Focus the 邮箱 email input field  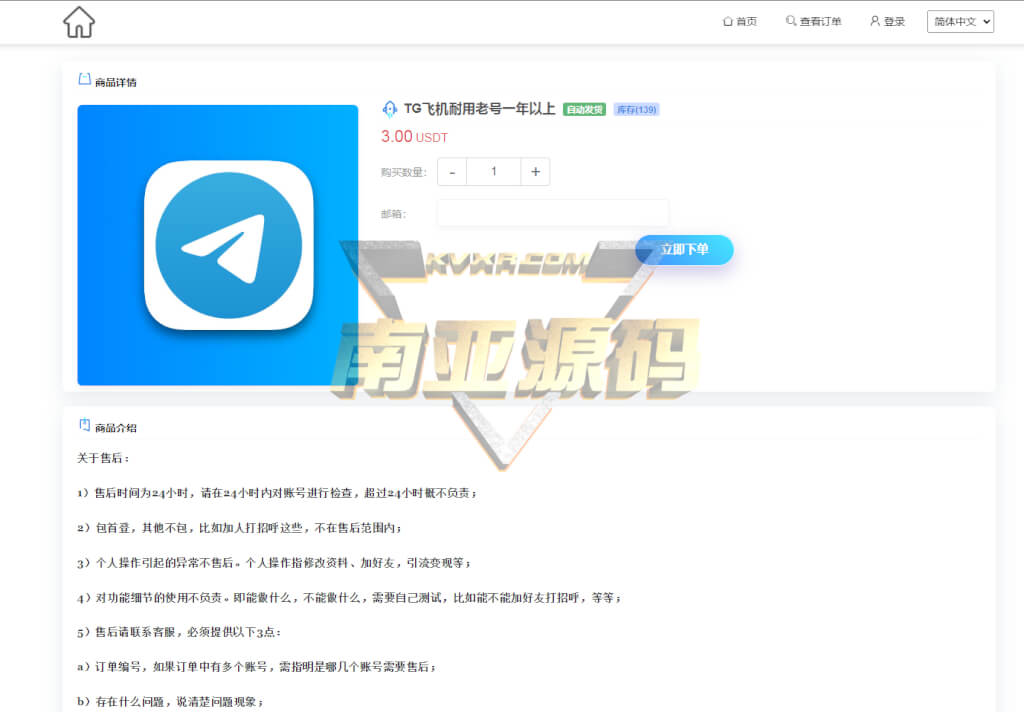552,213
